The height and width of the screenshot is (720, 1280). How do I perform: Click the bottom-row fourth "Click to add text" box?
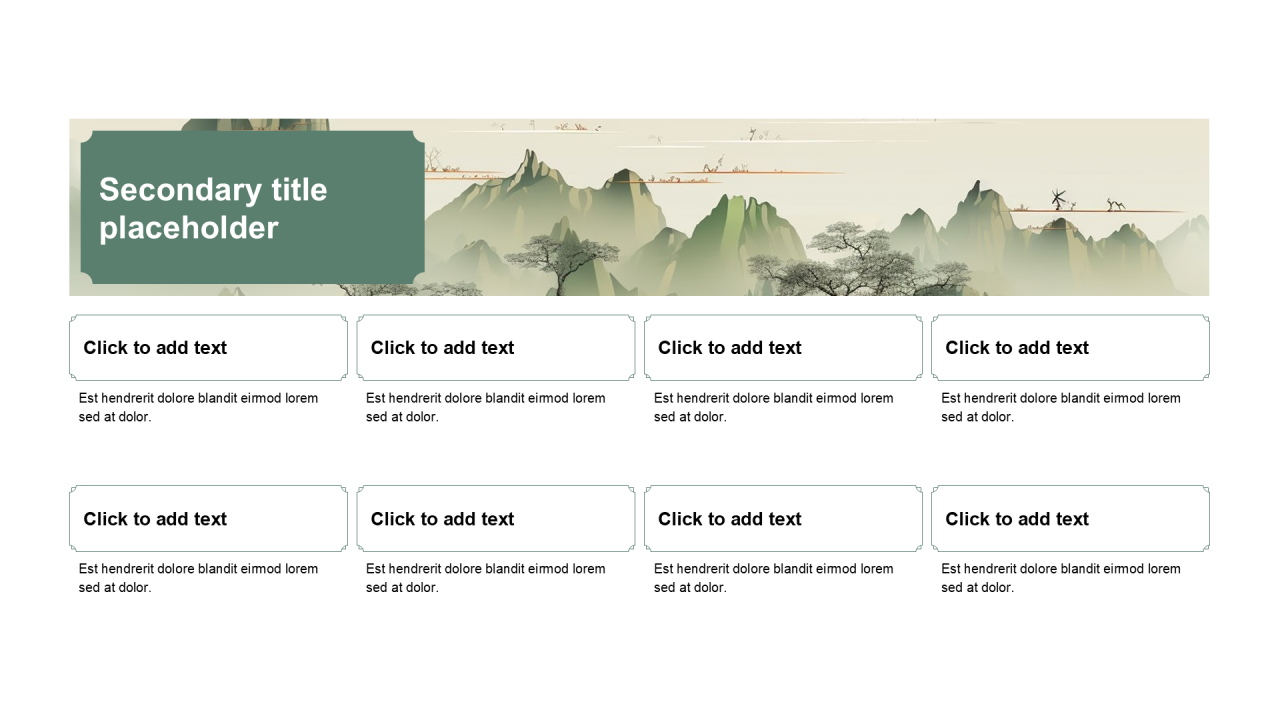[x=1070, y=519]
